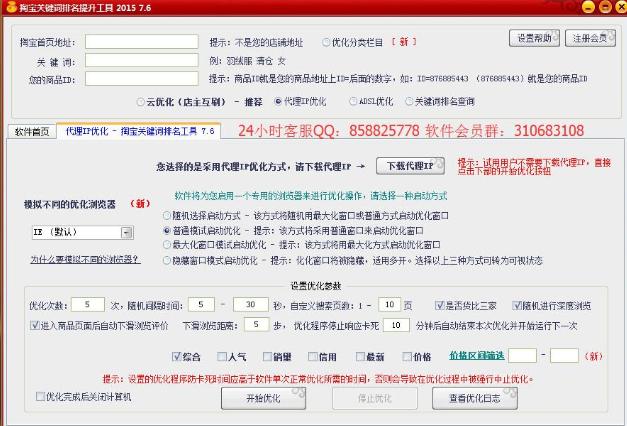Open 为什么要模拟不同的浏览器 link
This screenshot has height=426, width=627.
click(85, 259)
